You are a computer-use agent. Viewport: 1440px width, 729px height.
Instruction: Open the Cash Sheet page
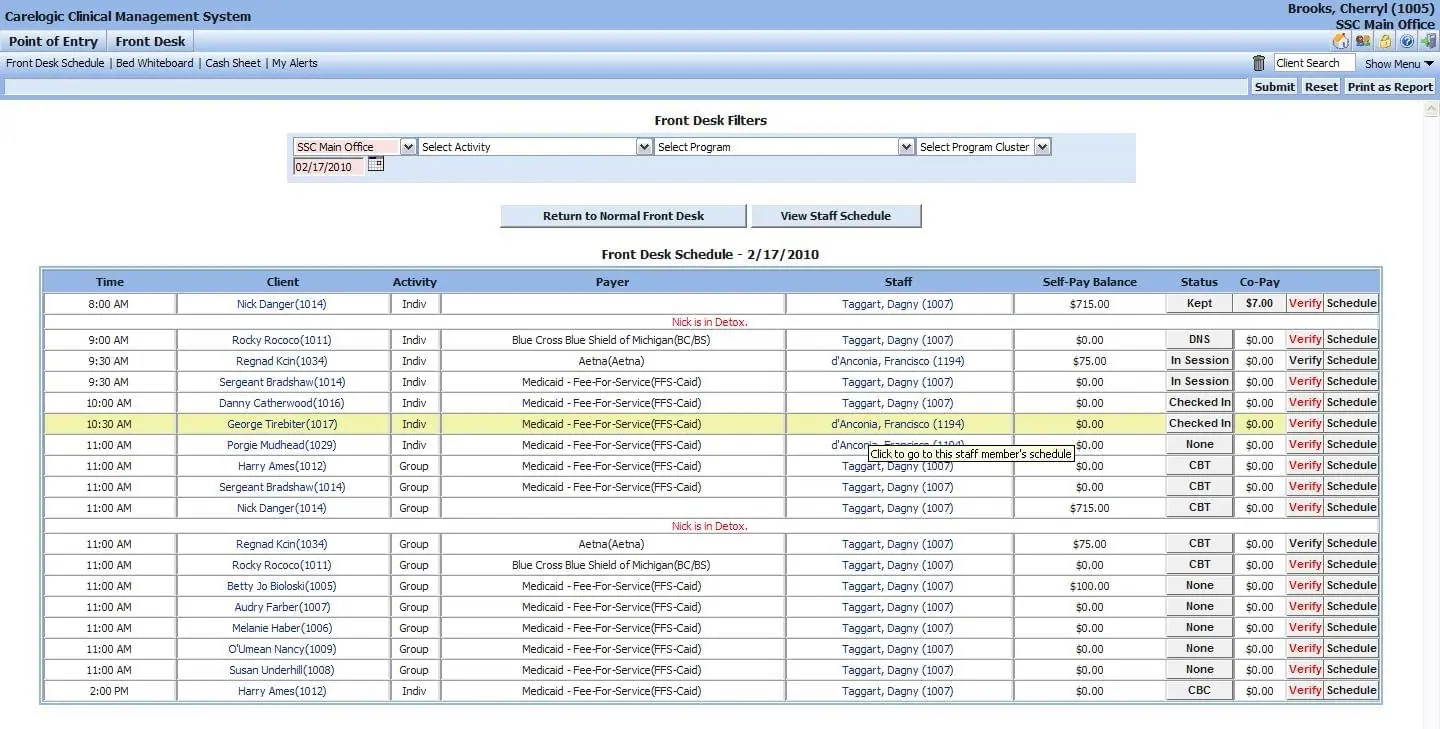pos(232,62)
